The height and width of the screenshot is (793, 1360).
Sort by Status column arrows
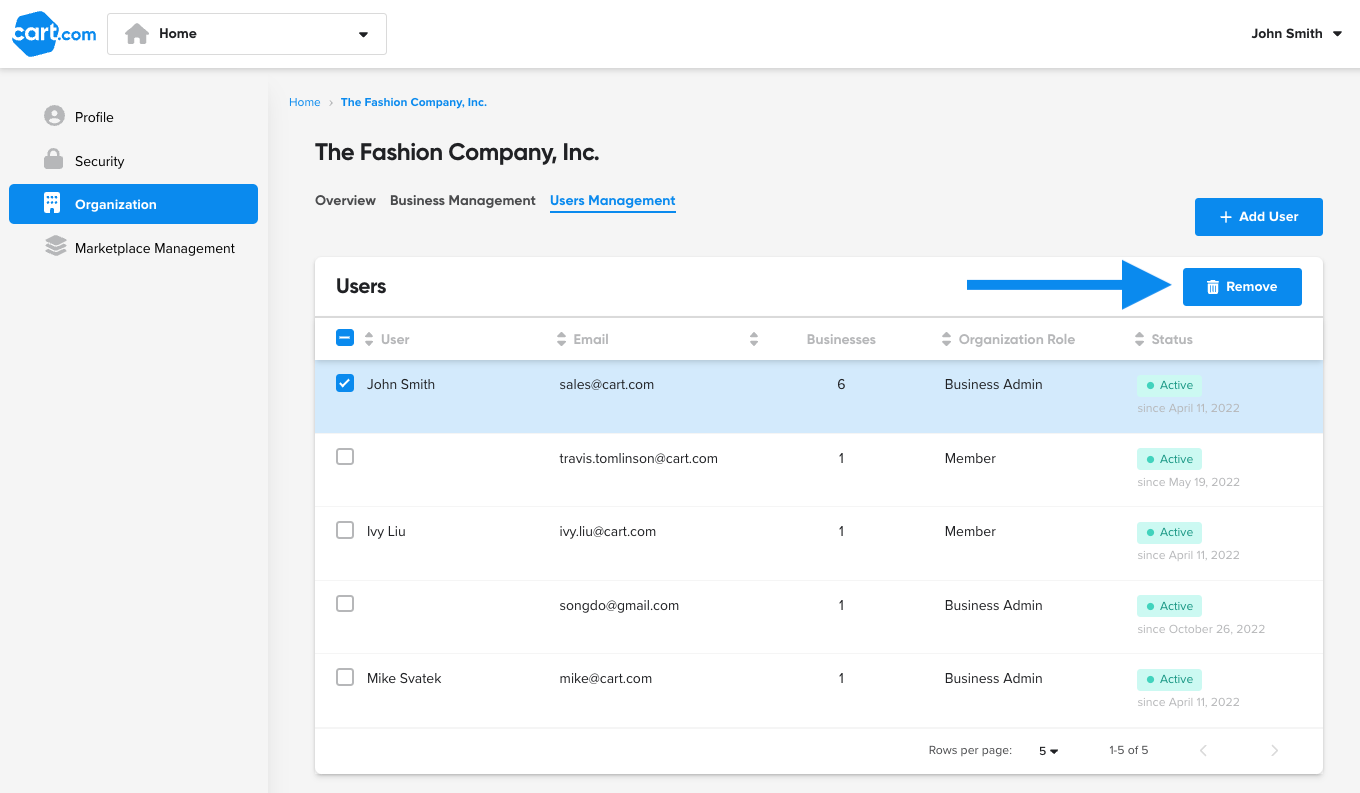(x=1139, y=339)
